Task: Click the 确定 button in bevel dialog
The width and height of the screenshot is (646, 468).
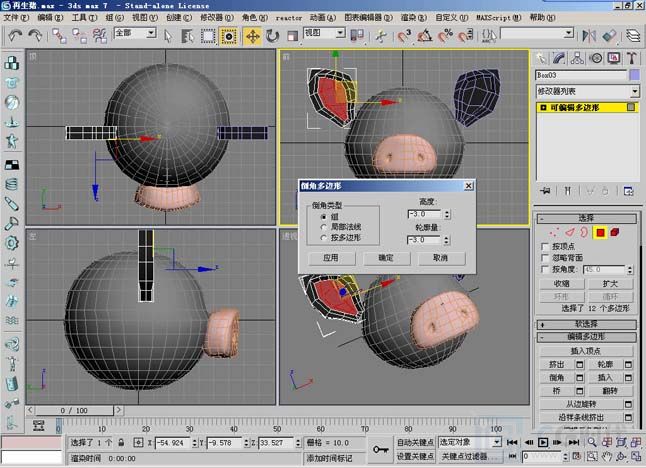Action: pos(386,258)
